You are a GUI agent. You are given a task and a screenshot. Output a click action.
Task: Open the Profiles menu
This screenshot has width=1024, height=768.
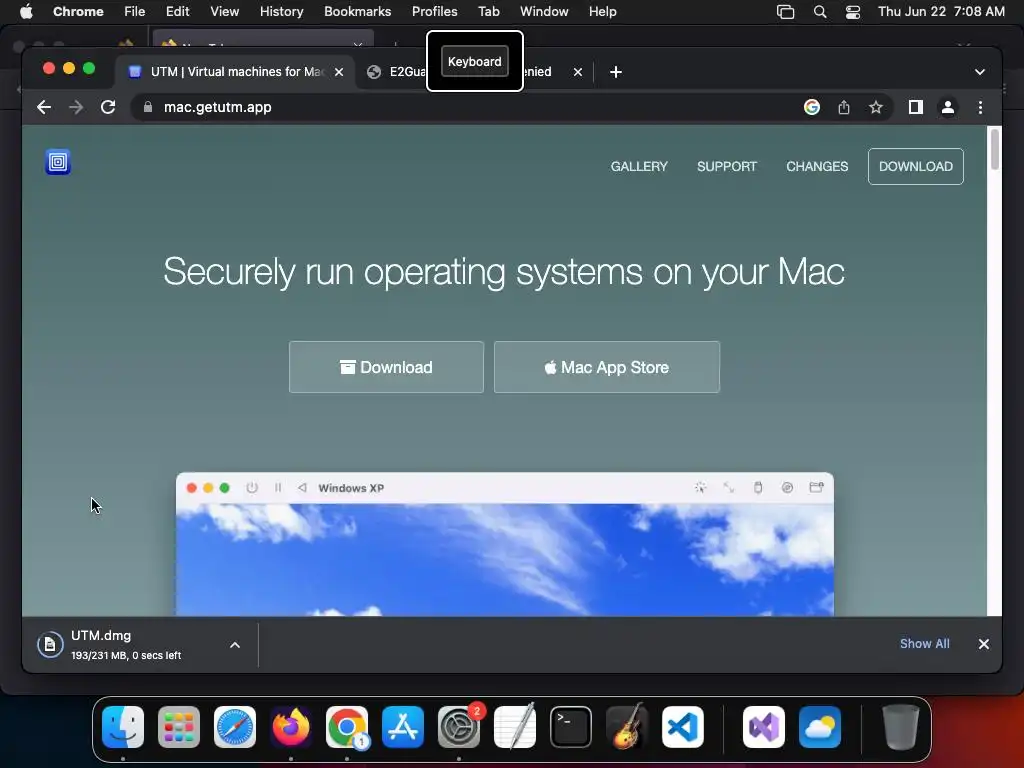[434, 11]
